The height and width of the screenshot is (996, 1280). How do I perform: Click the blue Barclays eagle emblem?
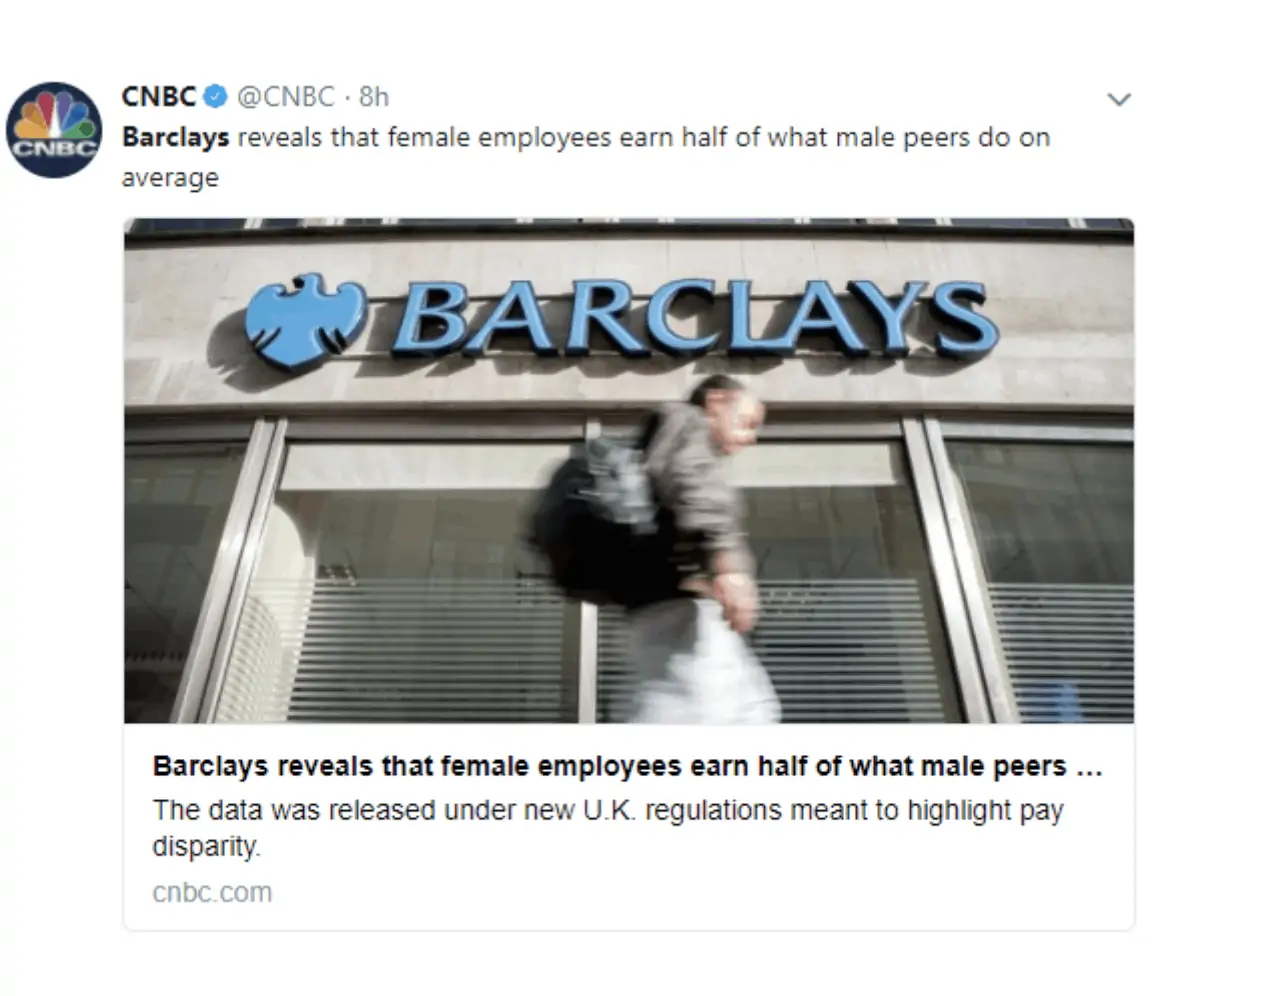(x=303, y=318)
